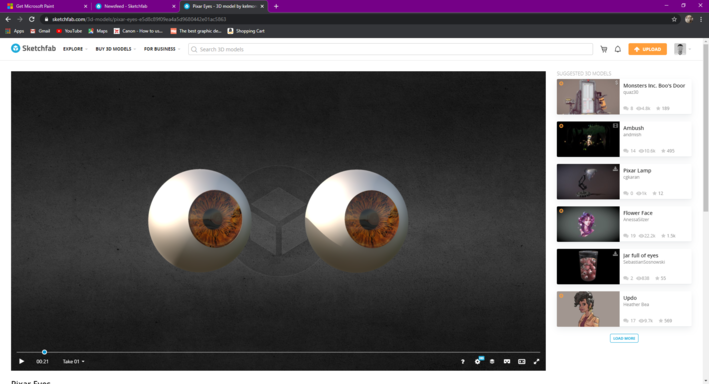The image size is (709, 384).
Task: Click the orange Upload button
Action: point(648,49)
